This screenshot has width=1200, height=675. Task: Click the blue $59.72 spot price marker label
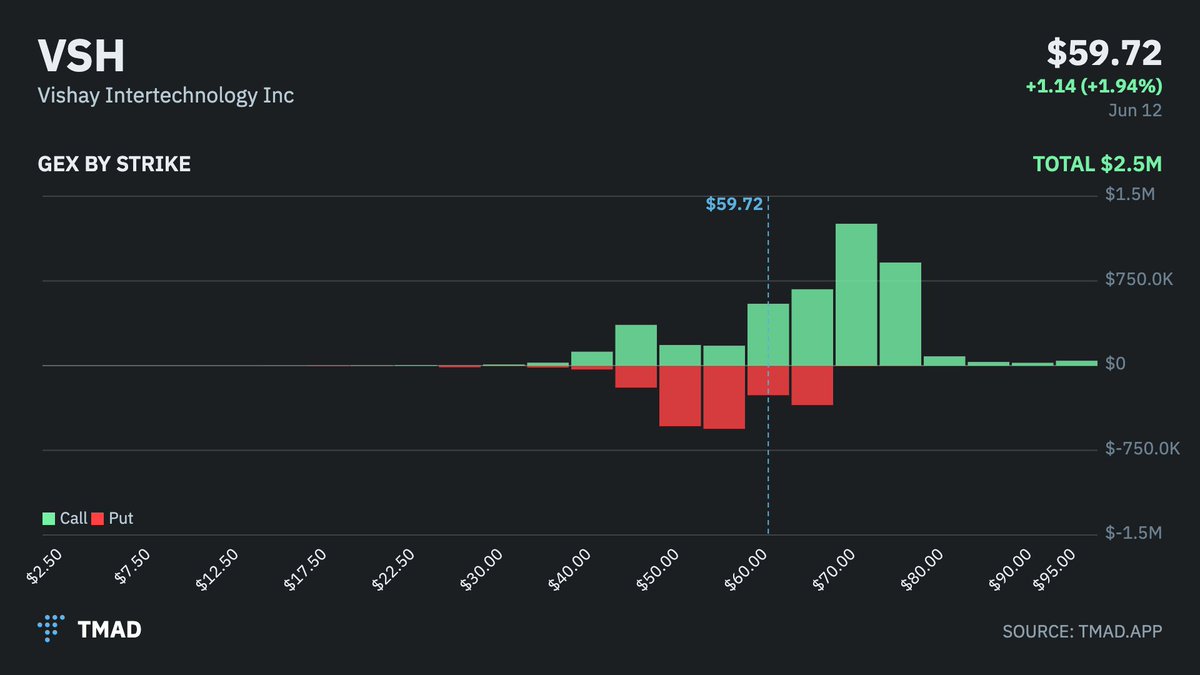coord(734,204)
